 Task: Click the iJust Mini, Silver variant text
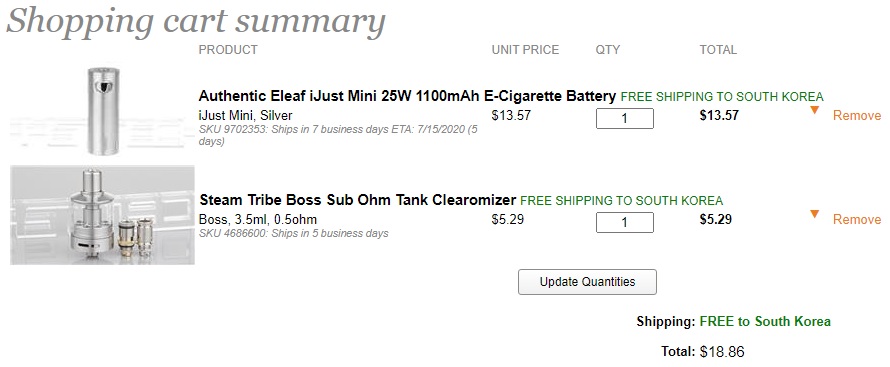pos(245,116)
